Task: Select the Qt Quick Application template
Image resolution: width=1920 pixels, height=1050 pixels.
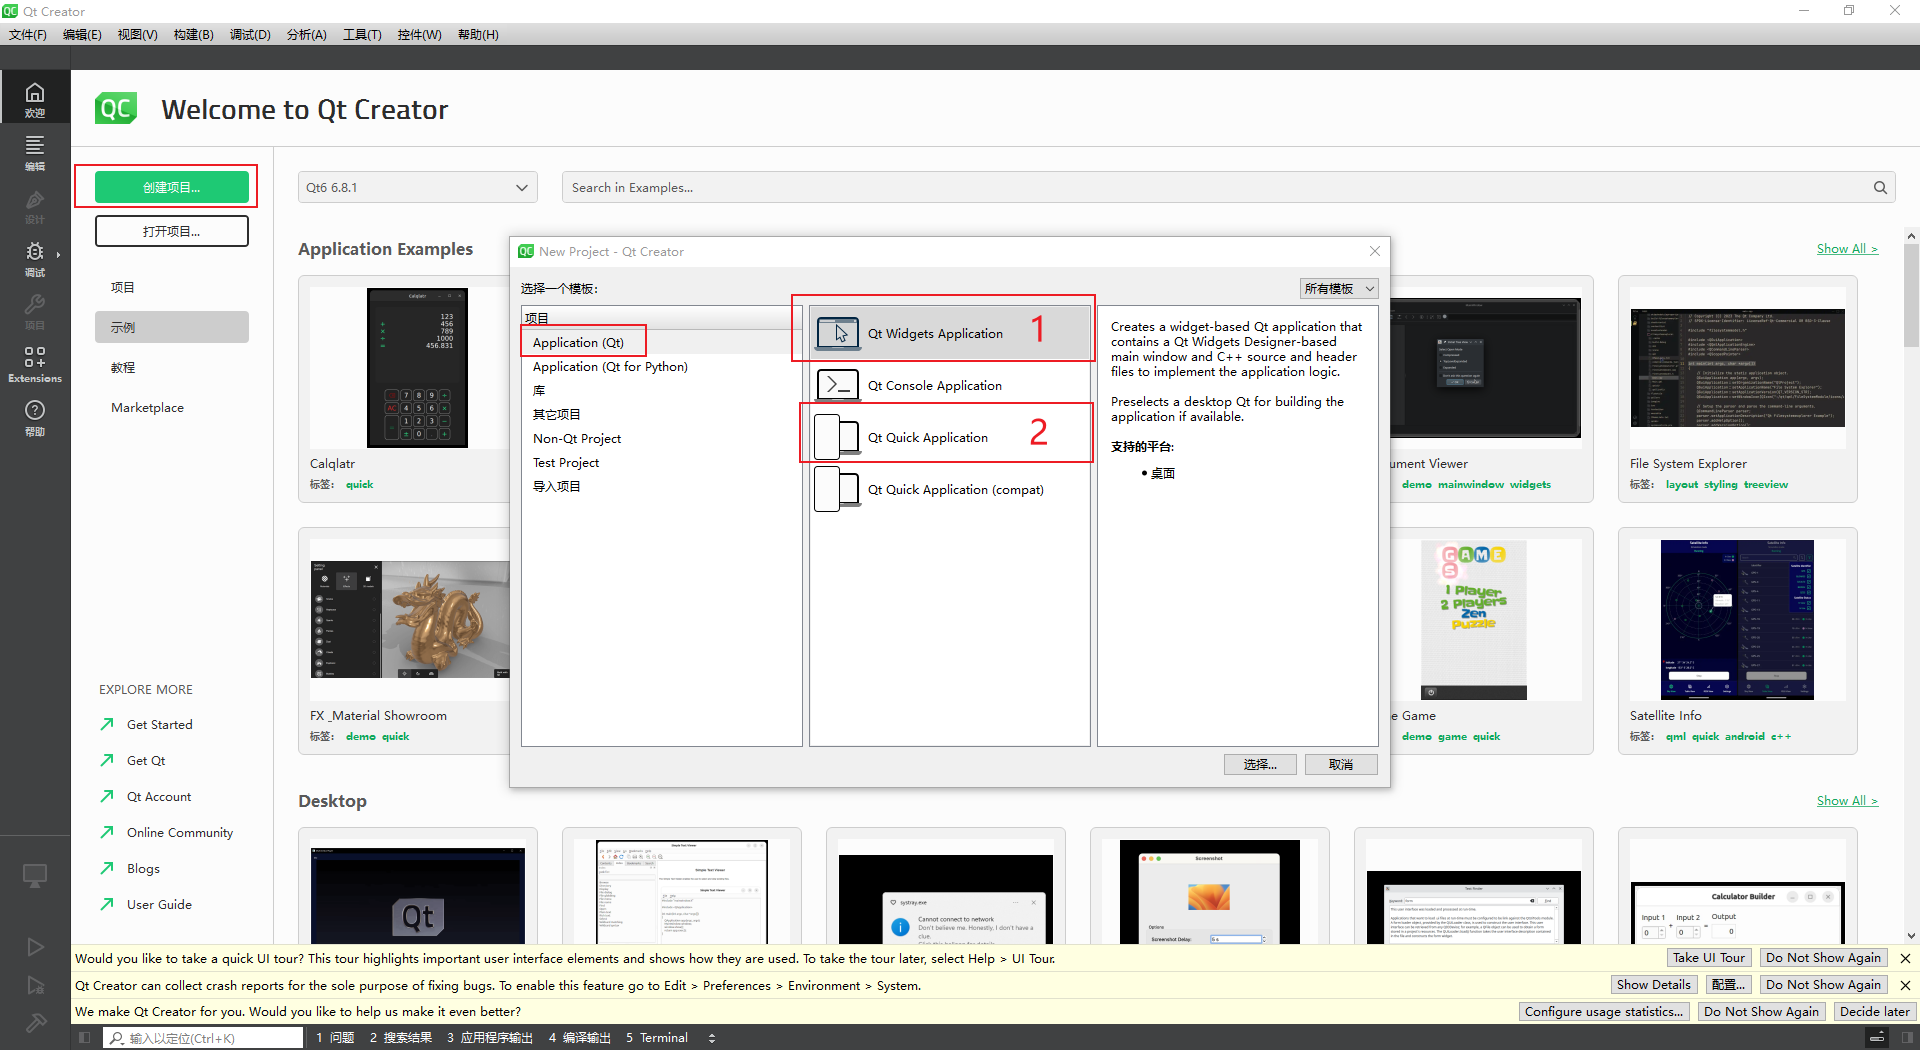Action: (x=927, y=438)
